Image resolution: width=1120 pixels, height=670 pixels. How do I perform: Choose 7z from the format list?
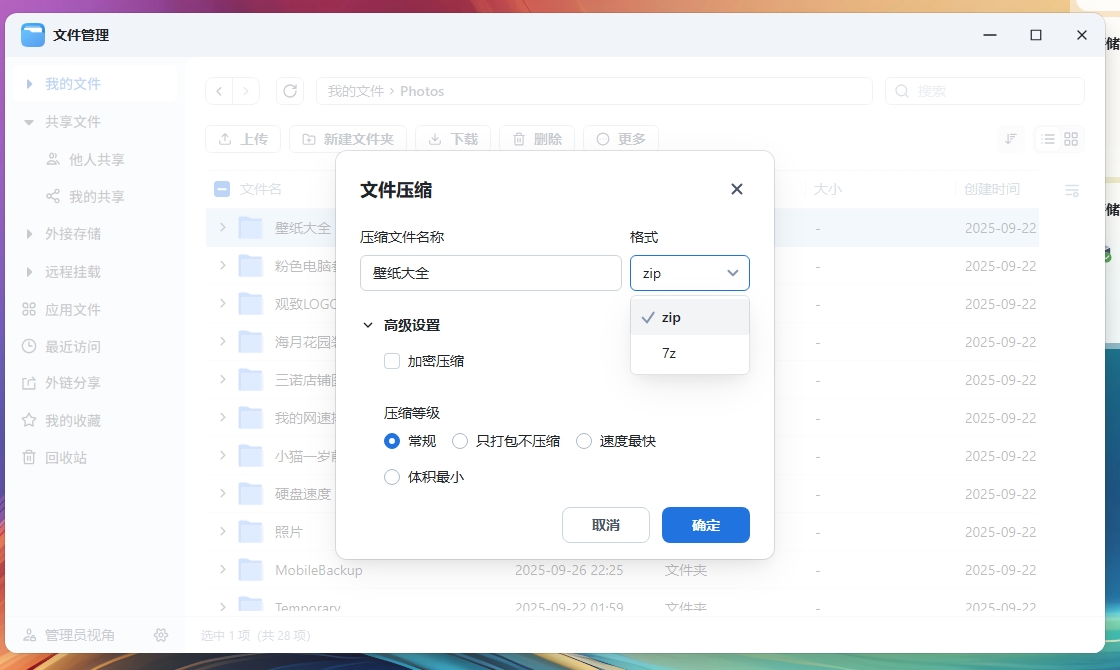tap(670, 353)
